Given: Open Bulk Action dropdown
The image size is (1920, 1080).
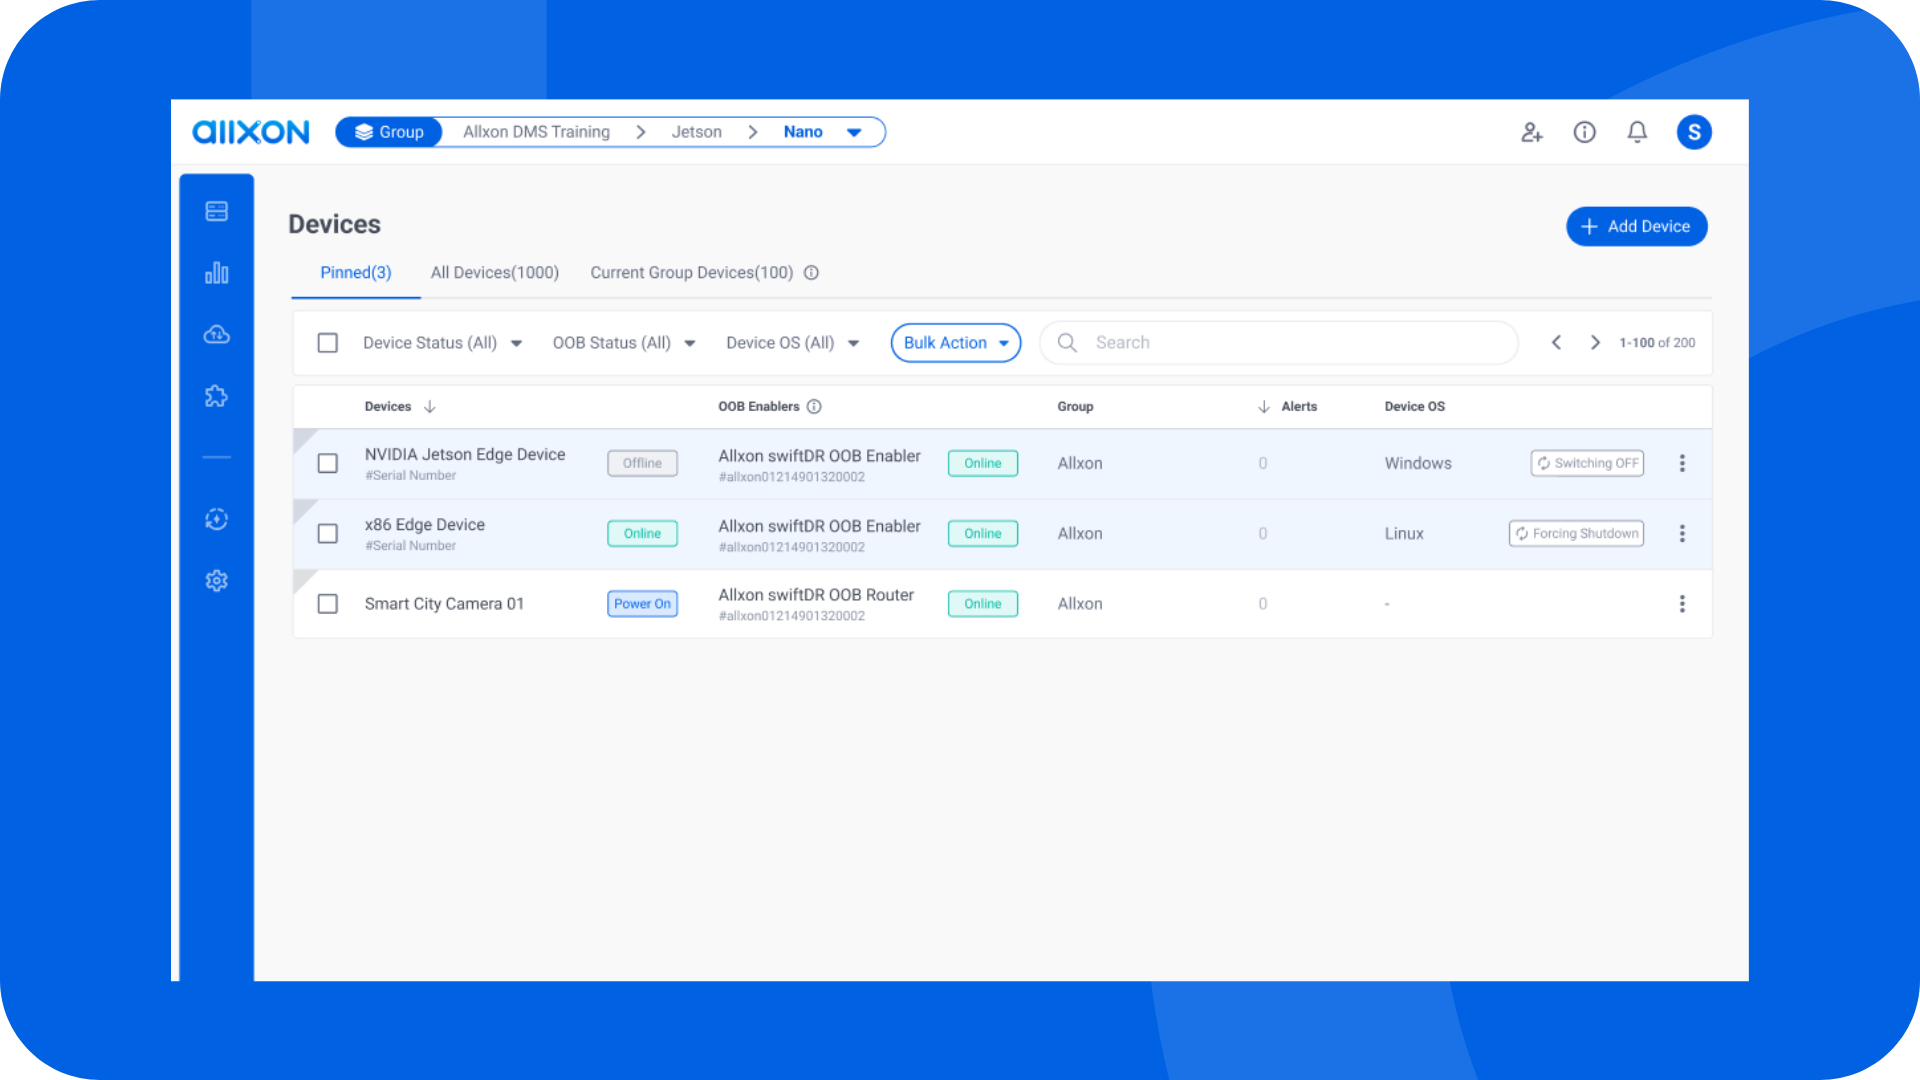Looking at the screenshot, I should coord(956,343).
